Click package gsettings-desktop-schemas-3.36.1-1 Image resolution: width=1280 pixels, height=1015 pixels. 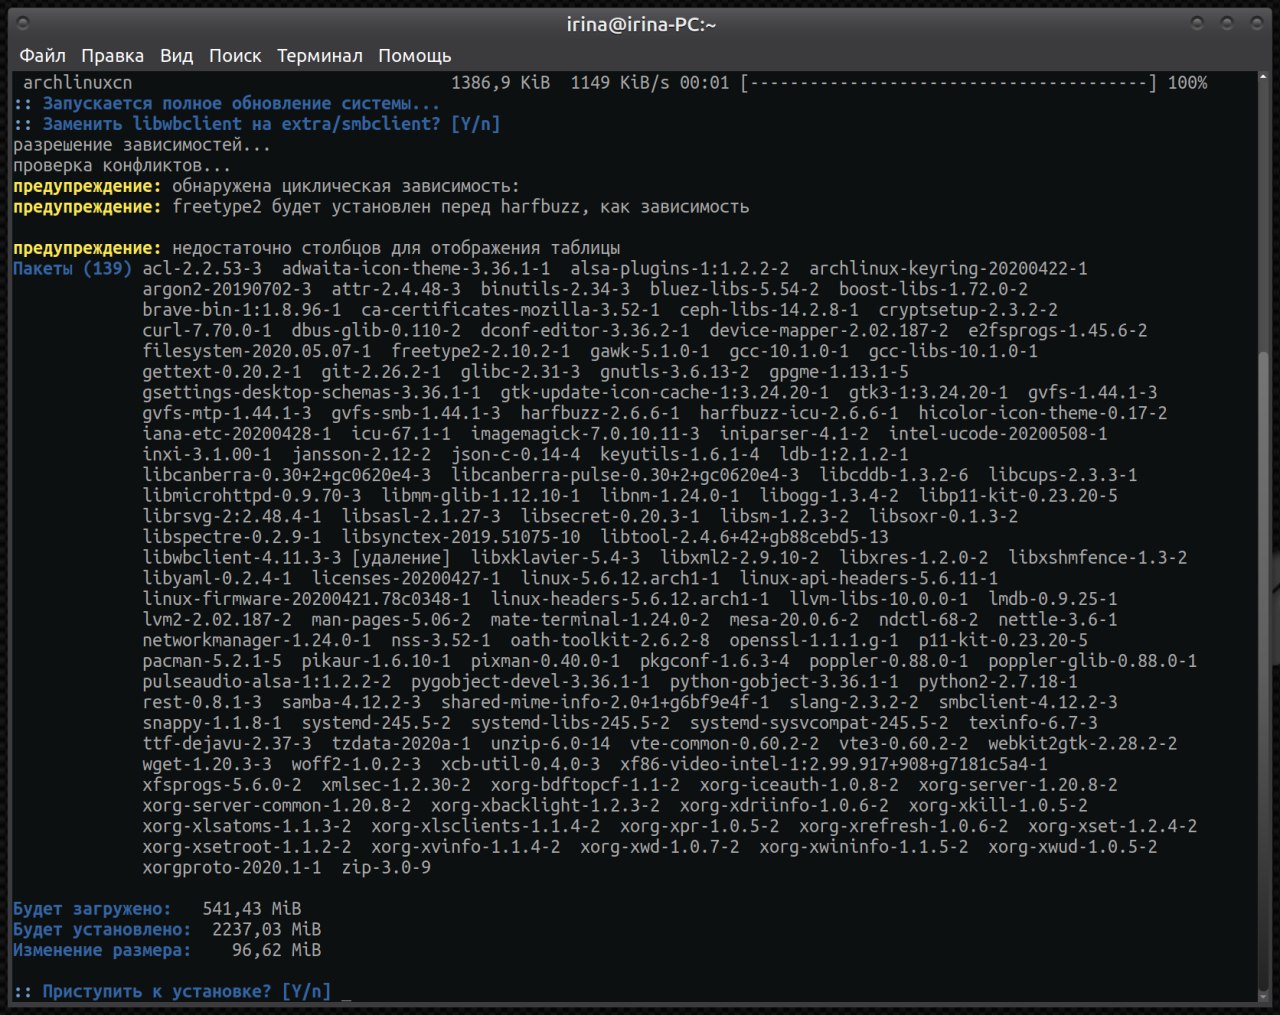(x=311, y=393)
